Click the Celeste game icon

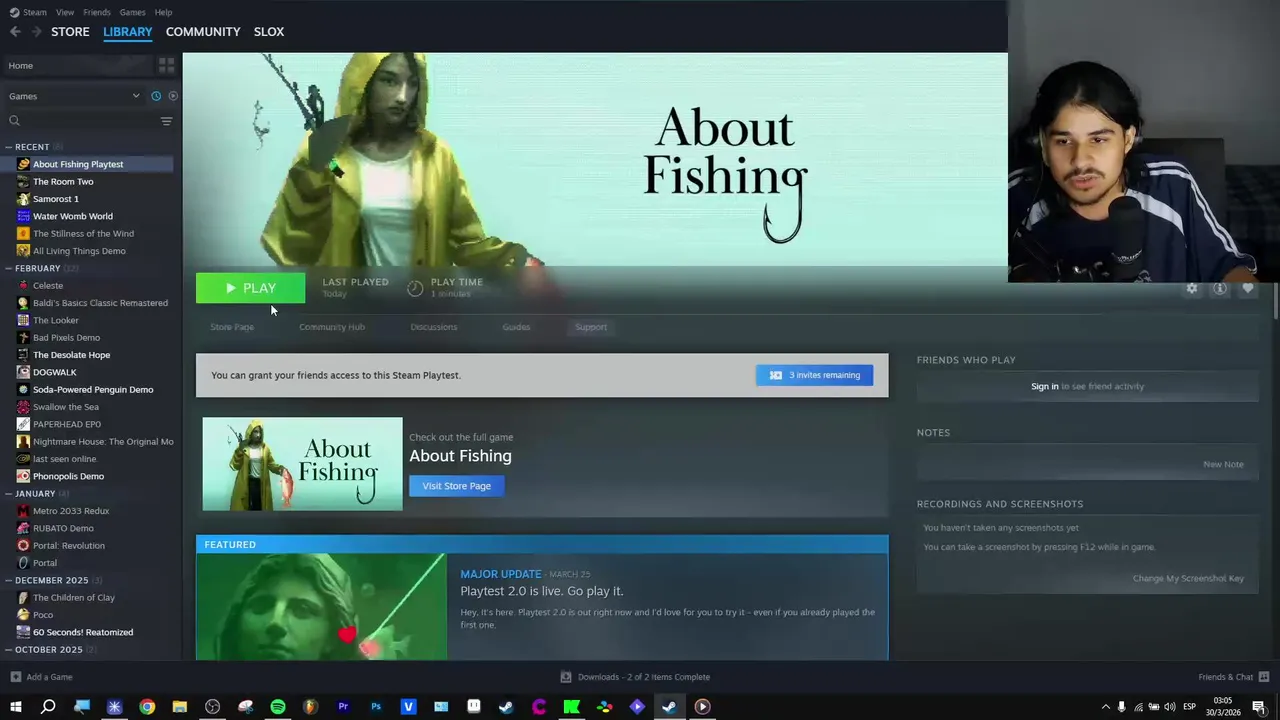[x=23, y=286]
